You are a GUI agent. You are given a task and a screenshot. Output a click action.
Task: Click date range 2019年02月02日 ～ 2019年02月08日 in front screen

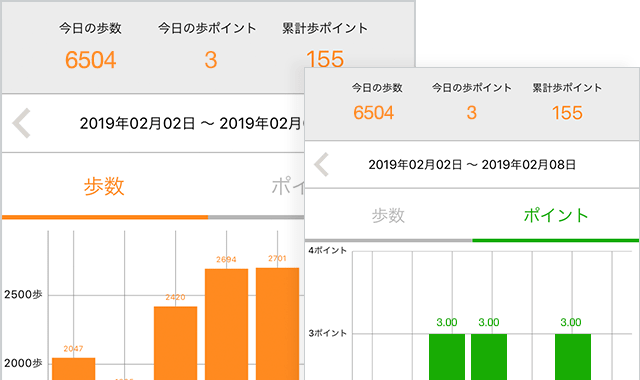472,165
